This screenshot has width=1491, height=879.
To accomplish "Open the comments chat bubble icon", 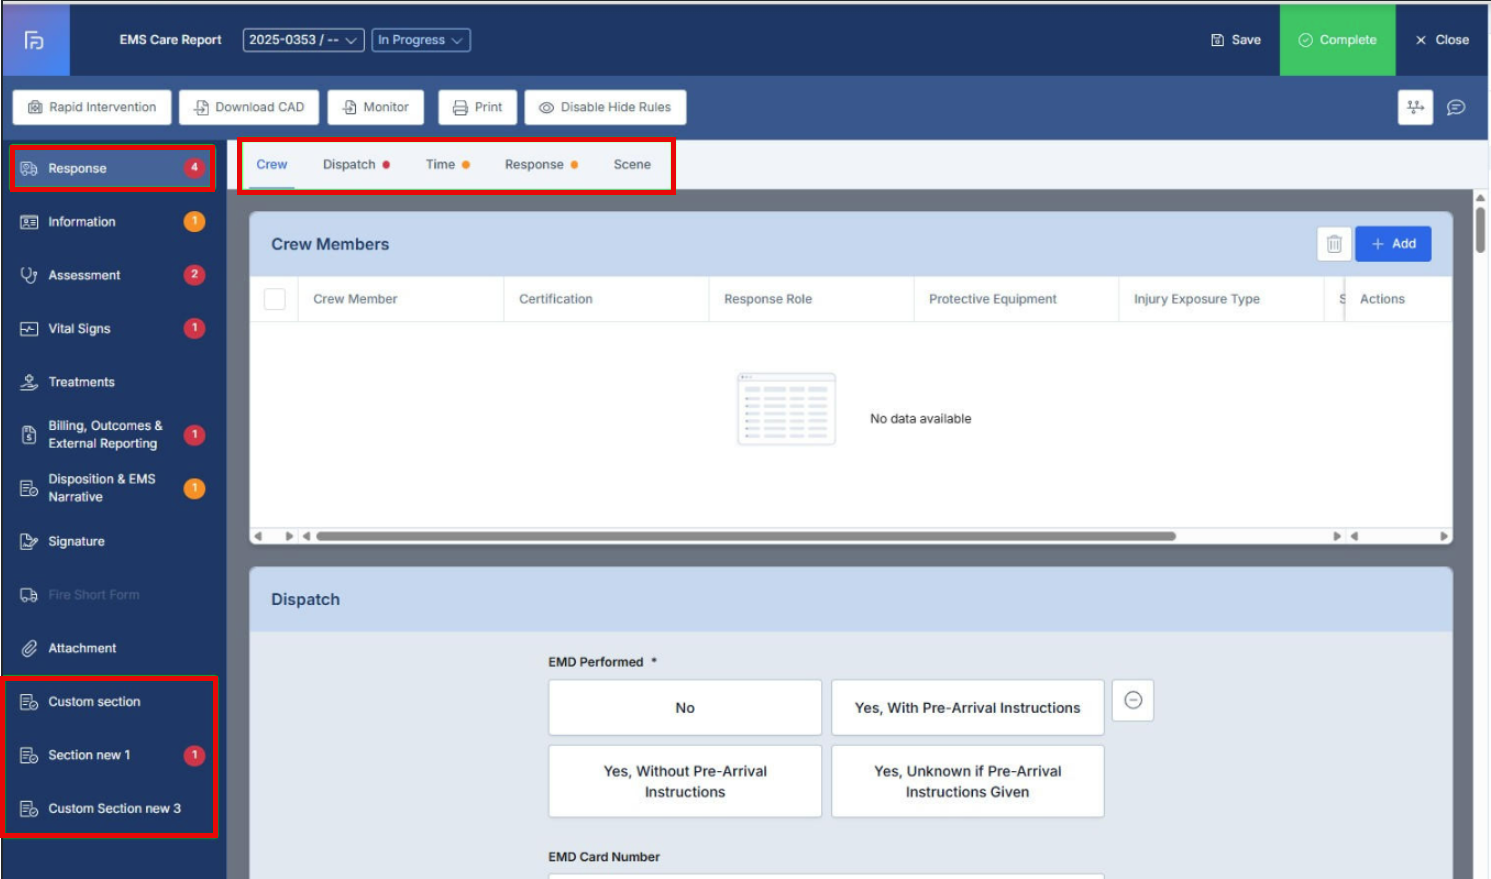I will [x=1456, y=107].
